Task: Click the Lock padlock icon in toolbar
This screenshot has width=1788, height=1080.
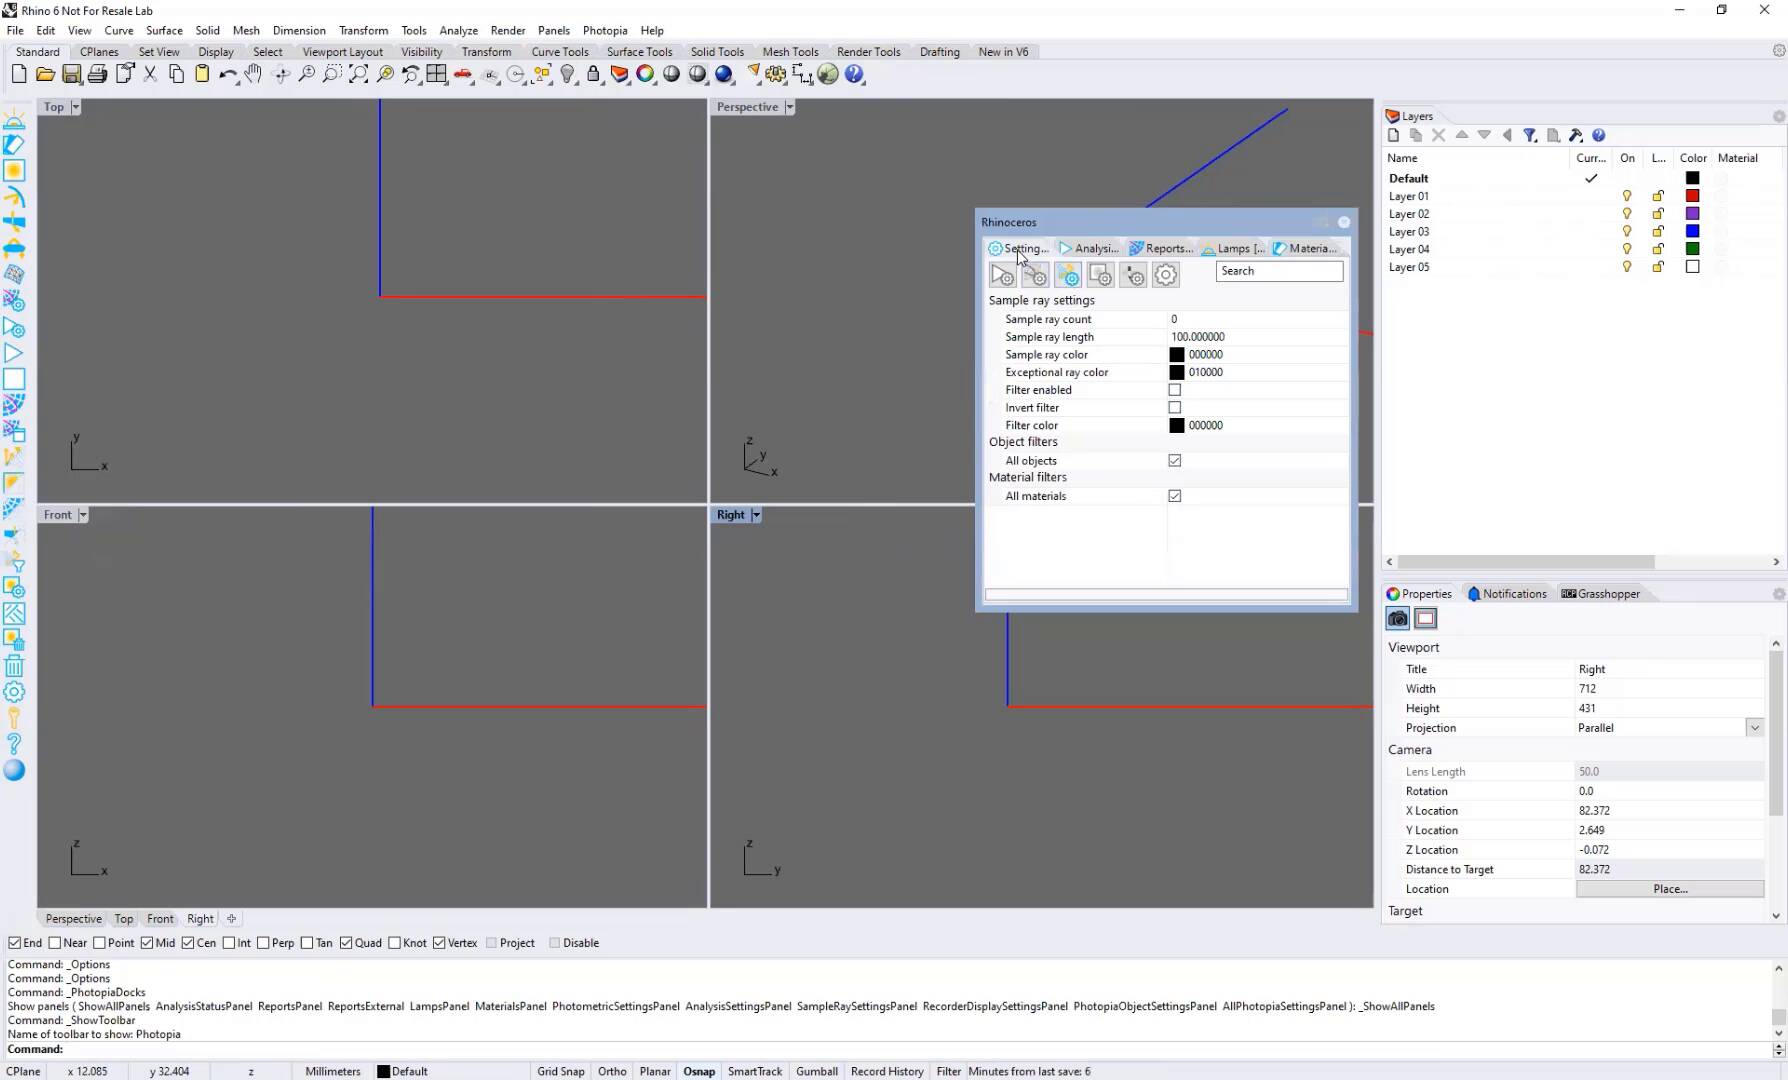Action: pyautogui.click(x=593, y=74)
